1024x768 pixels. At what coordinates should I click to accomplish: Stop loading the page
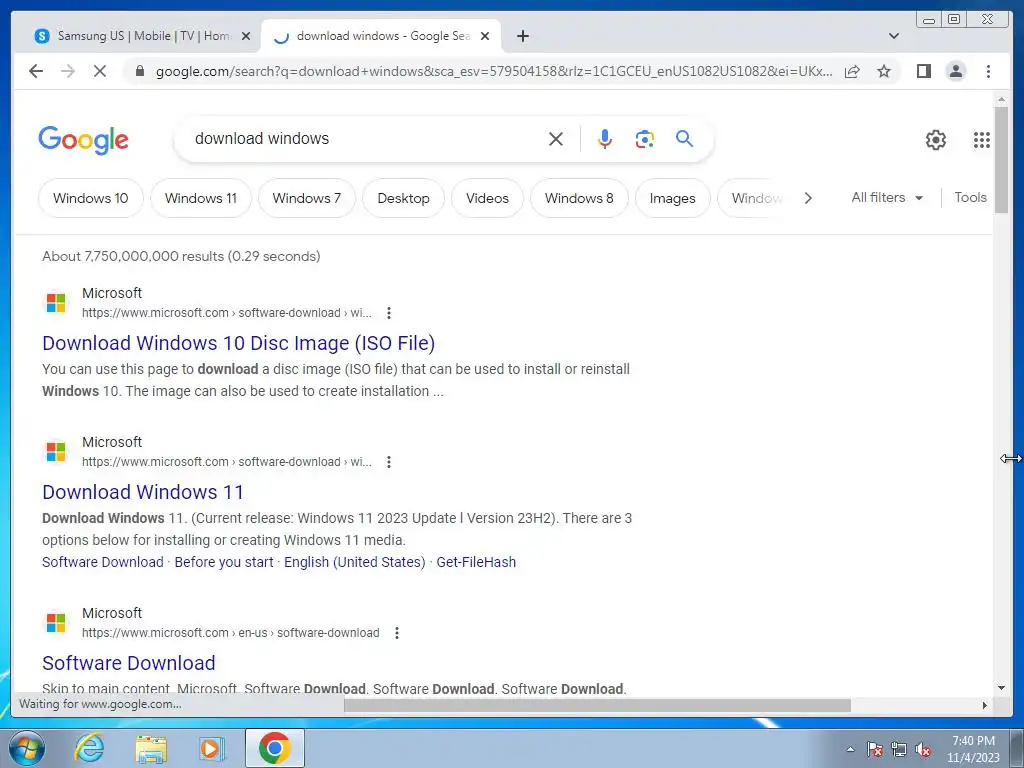click(x=100, y=71)
